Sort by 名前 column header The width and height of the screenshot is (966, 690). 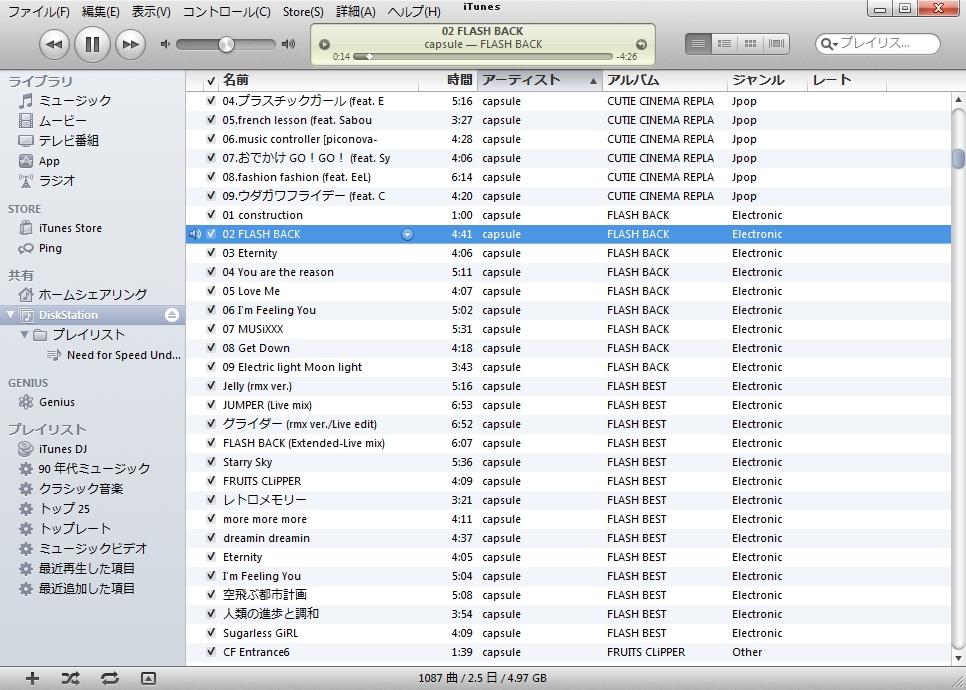pos(319,80)
